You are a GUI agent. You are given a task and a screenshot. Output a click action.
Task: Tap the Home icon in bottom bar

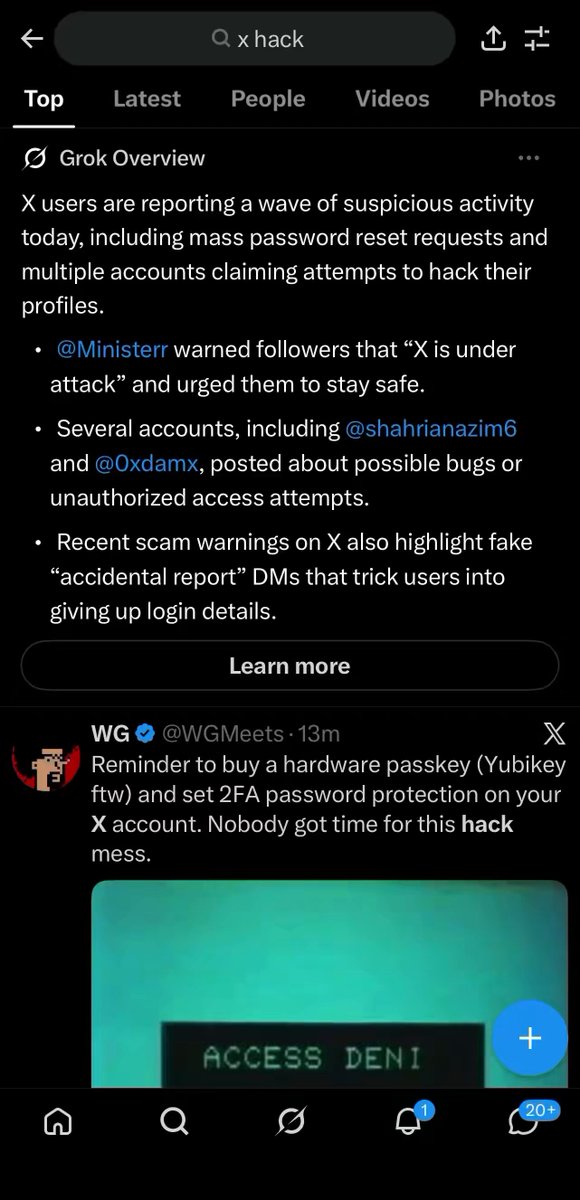click(x=58, y=1122)
